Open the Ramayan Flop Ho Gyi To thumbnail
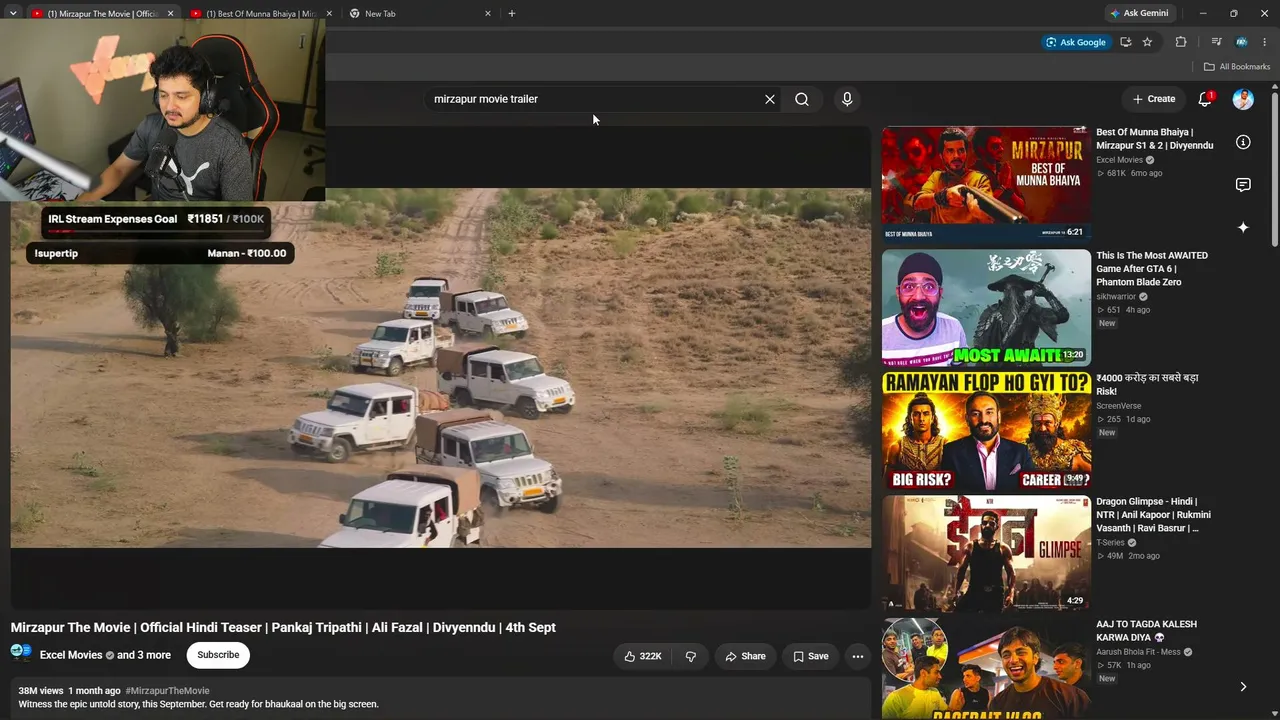The image size is (1280, 720). pos(986,431)
